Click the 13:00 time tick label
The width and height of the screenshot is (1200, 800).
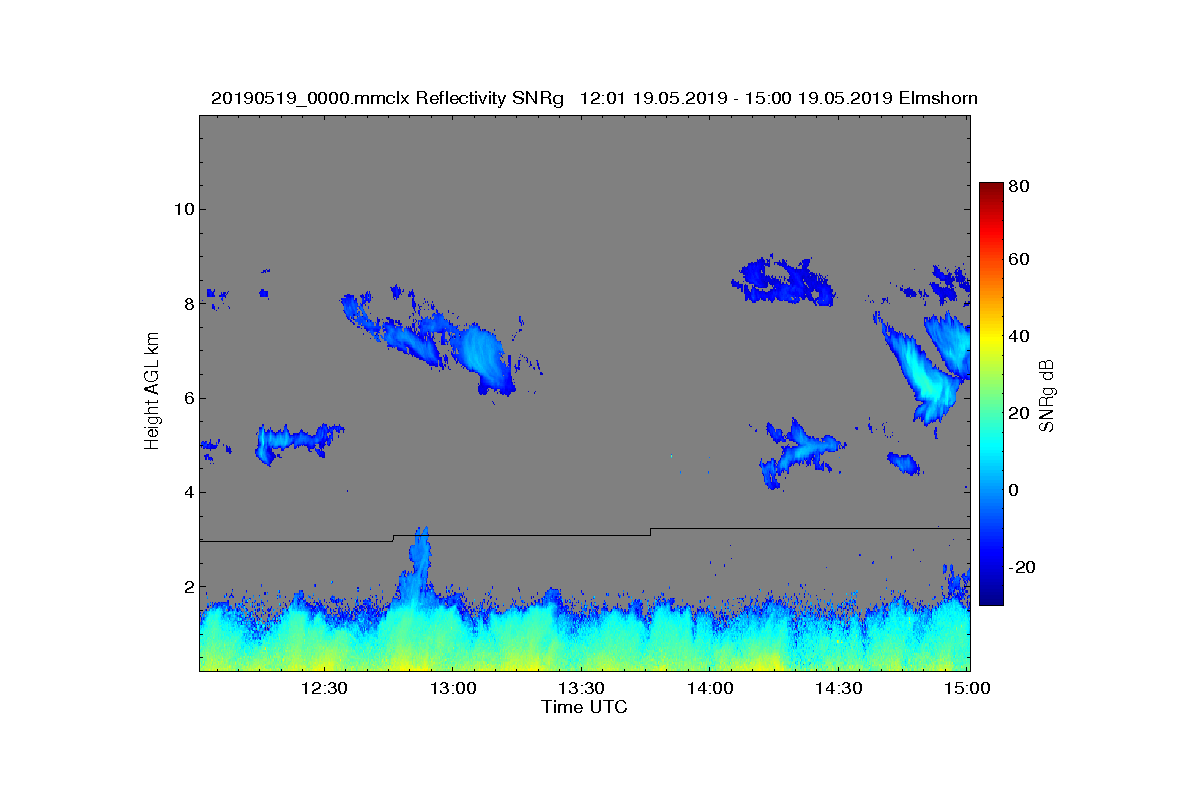pos(452,688)
